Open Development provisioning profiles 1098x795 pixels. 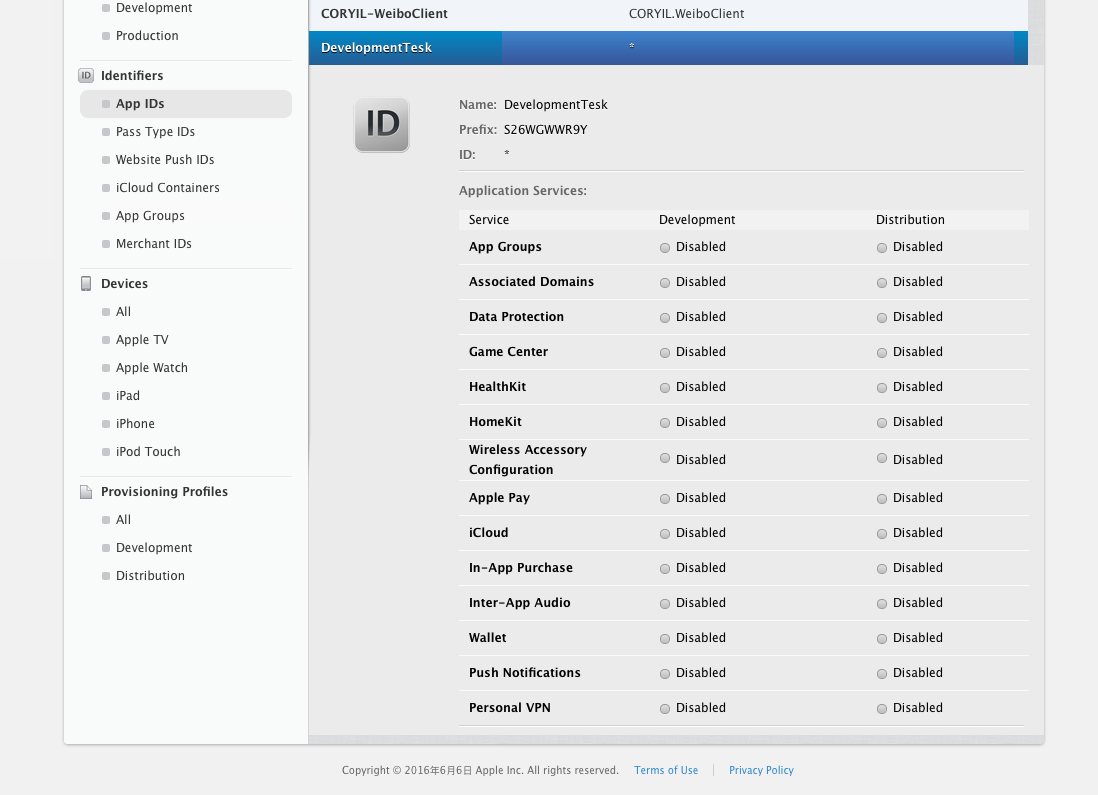click(153, 548)
